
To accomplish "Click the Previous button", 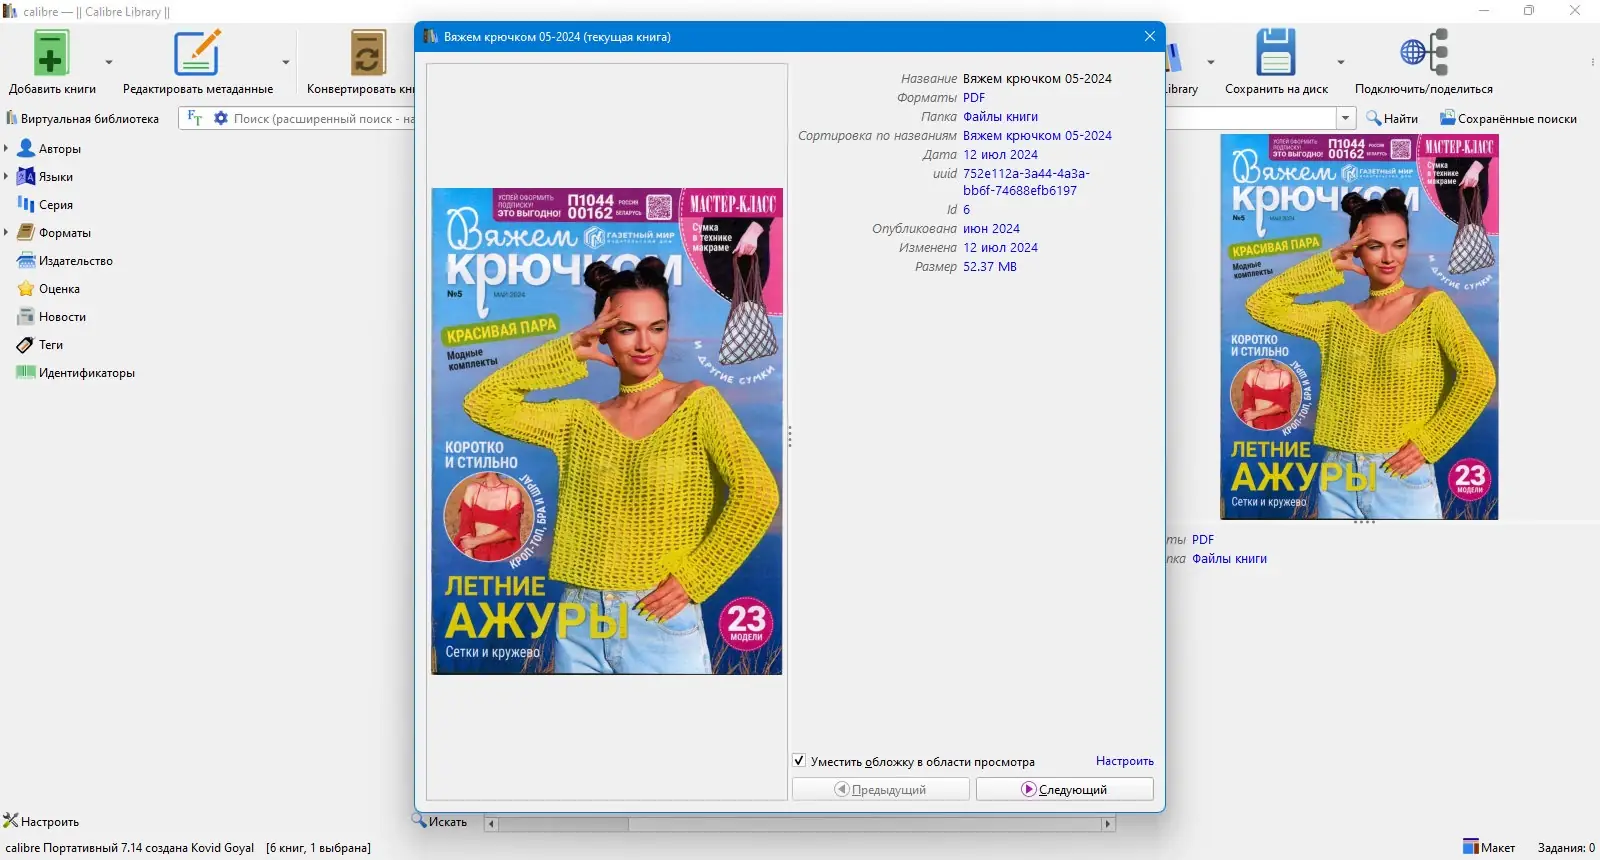I will (x=881, y=790).
